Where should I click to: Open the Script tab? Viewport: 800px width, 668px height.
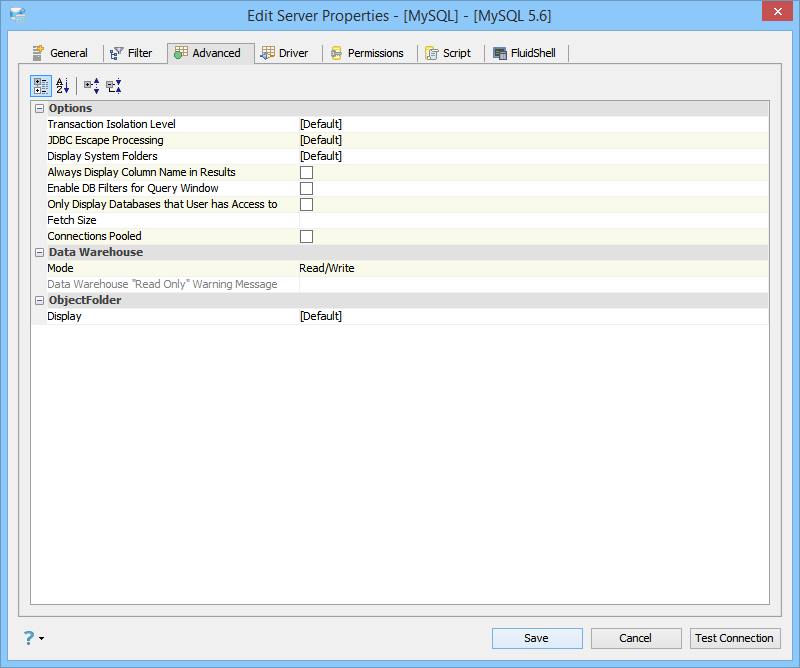(x=448, y=53)
